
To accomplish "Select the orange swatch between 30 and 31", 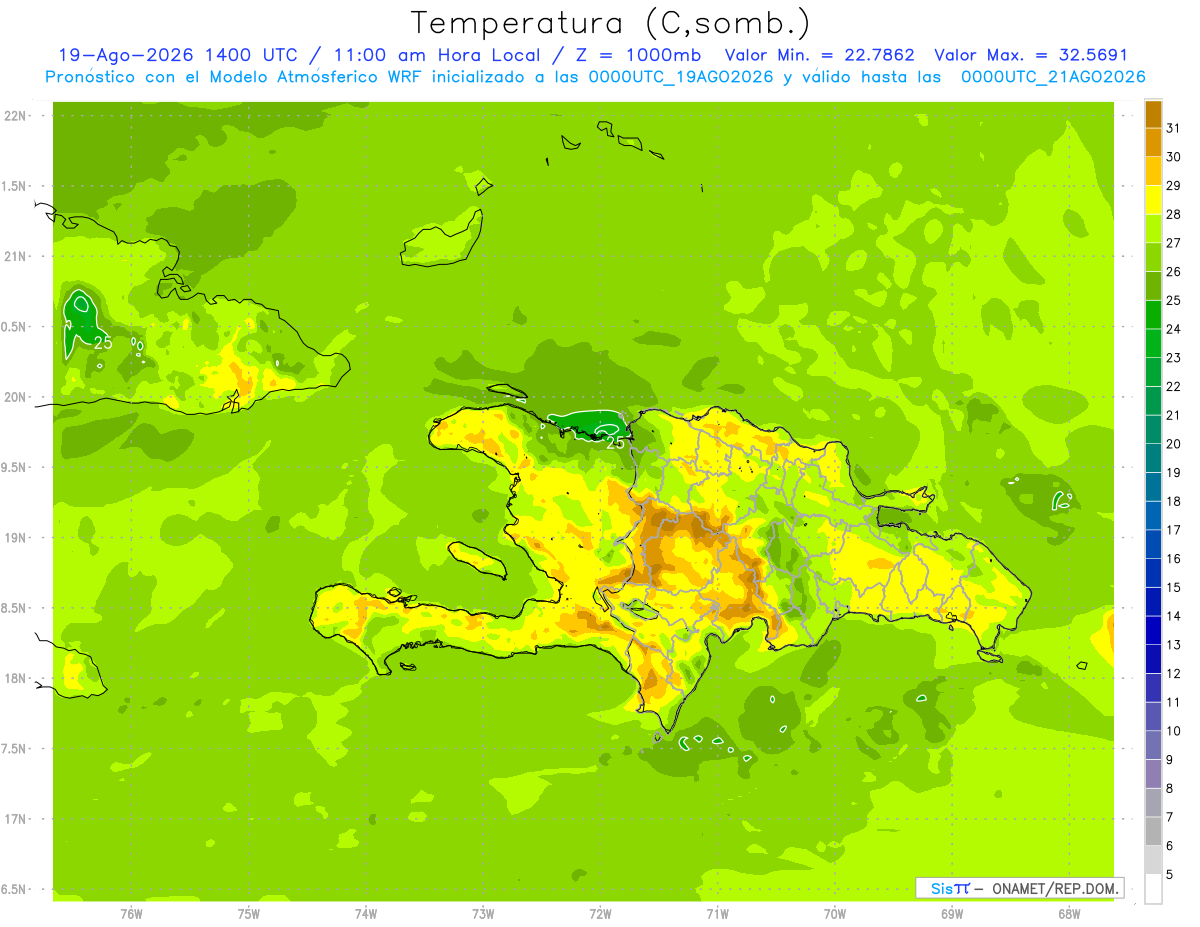I will click(1153, 142).
